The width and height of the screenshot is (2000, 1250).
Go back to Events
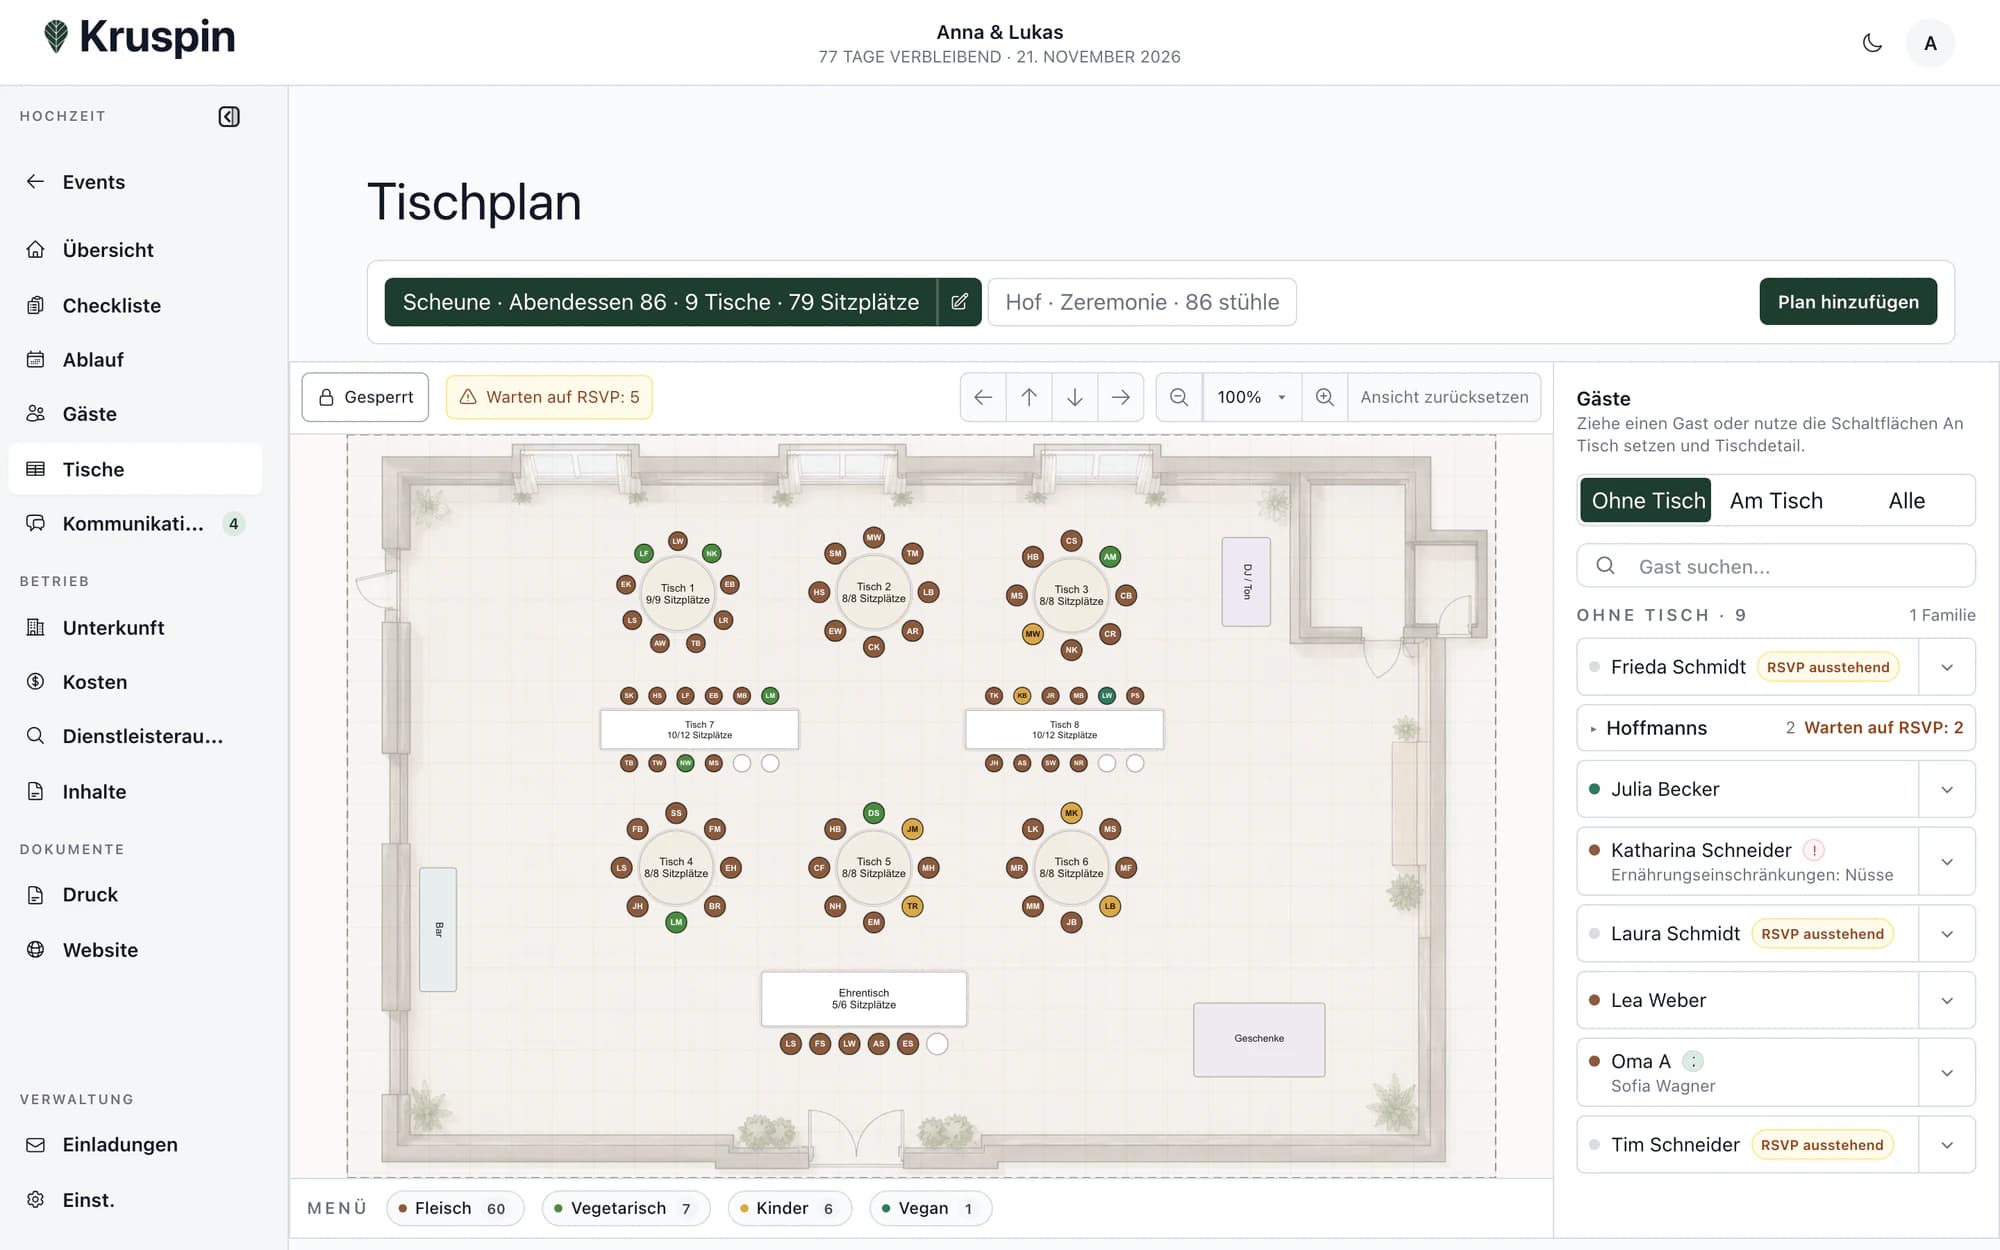(135, 182)
